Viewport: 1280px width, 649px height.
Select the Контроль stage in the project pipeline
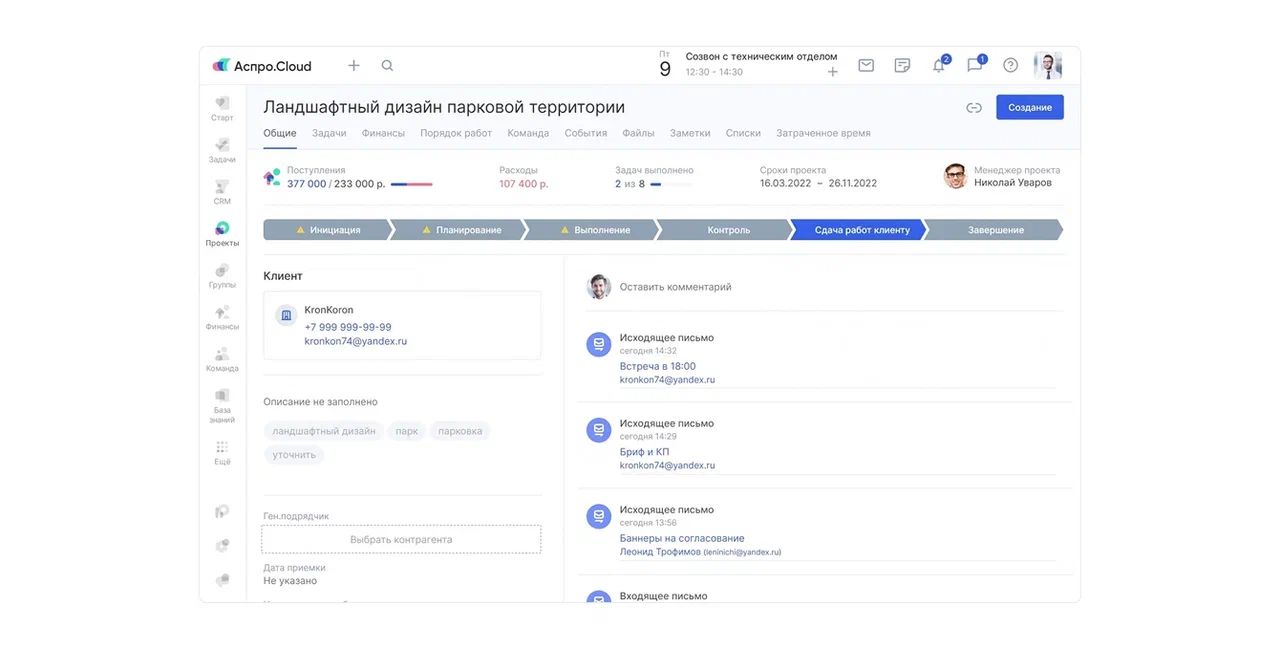coord(728,230)
